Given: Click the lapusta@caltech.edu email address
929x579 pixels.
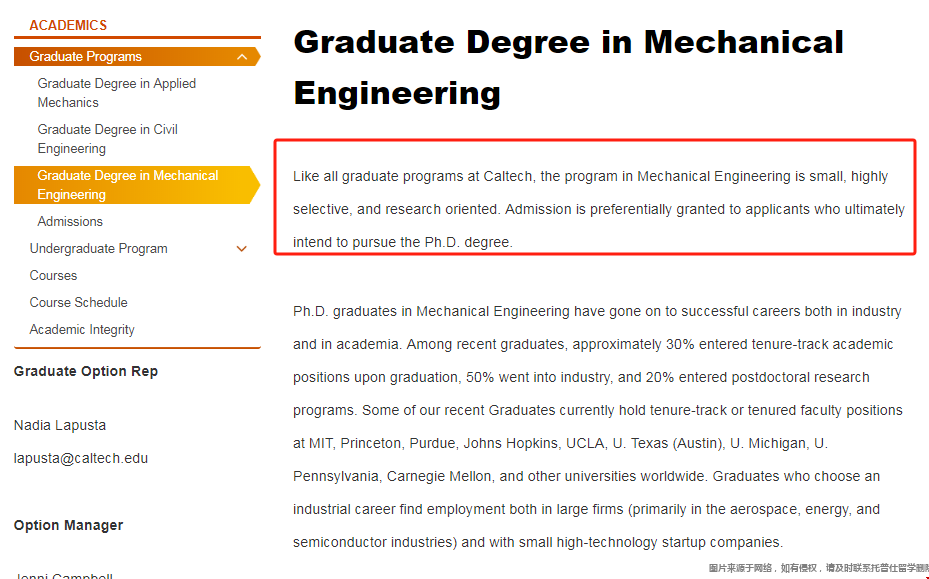Looking at the screenshot, I should (81, 458).
